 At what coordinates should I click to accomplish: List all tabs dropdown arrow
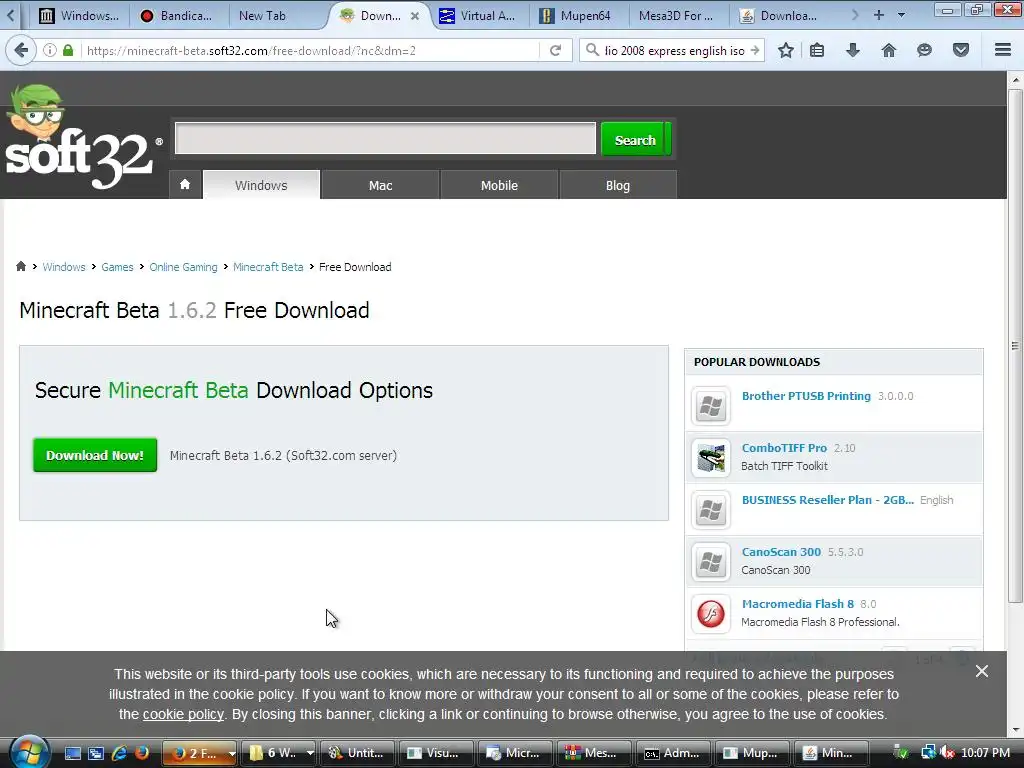[901, 14]
